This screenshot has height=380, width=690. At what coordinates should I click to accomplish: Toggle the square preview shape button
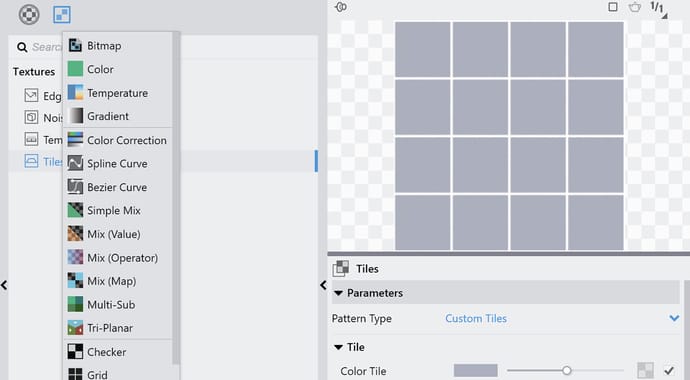click(613, 7)
